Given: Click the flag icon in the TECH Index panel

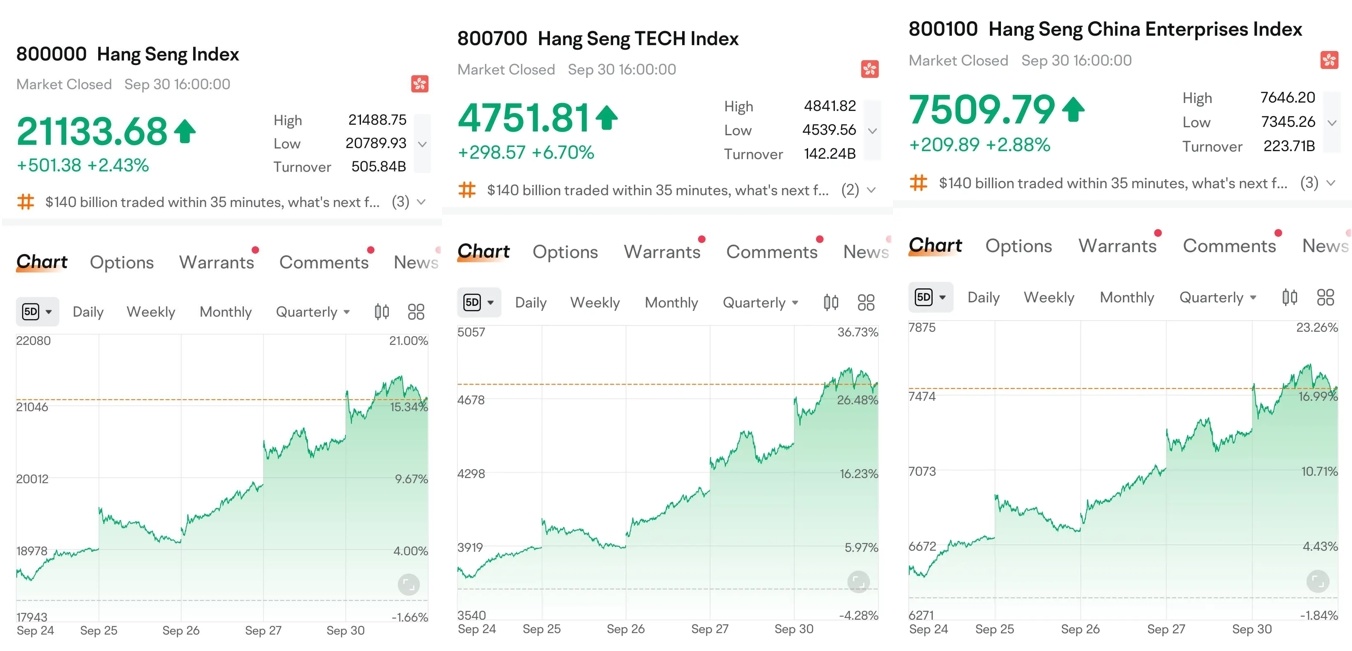Looking at the screenshot, I should pyautogui.click(x=870, y=68).
